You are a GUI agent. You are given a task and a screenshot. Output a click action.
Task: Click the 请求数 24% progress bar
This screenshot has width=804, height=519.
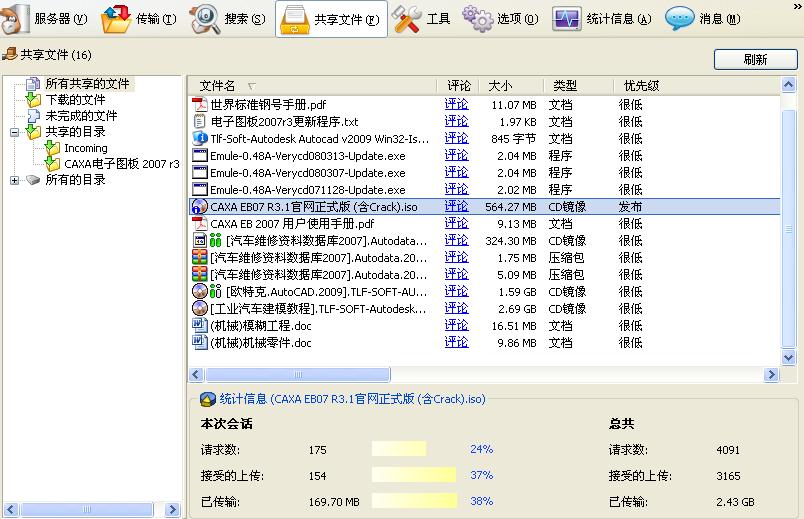[398, 449]
